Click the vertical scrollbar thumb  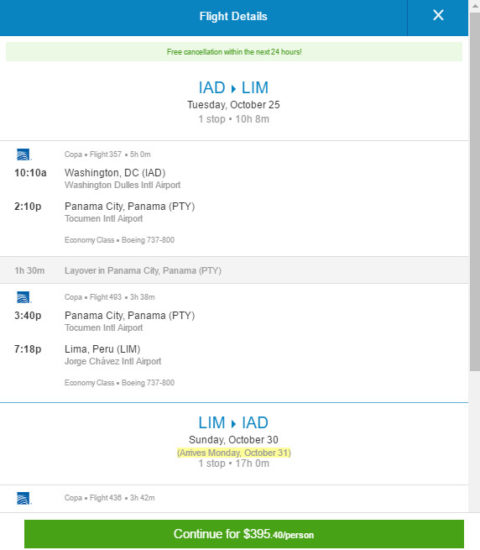coord(475,191)
